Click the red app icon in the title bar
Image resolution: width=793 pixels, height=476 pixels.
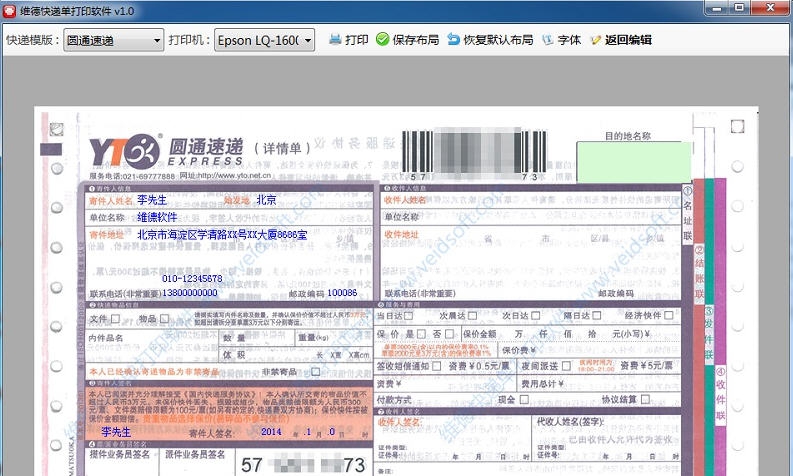pos(9,11)
